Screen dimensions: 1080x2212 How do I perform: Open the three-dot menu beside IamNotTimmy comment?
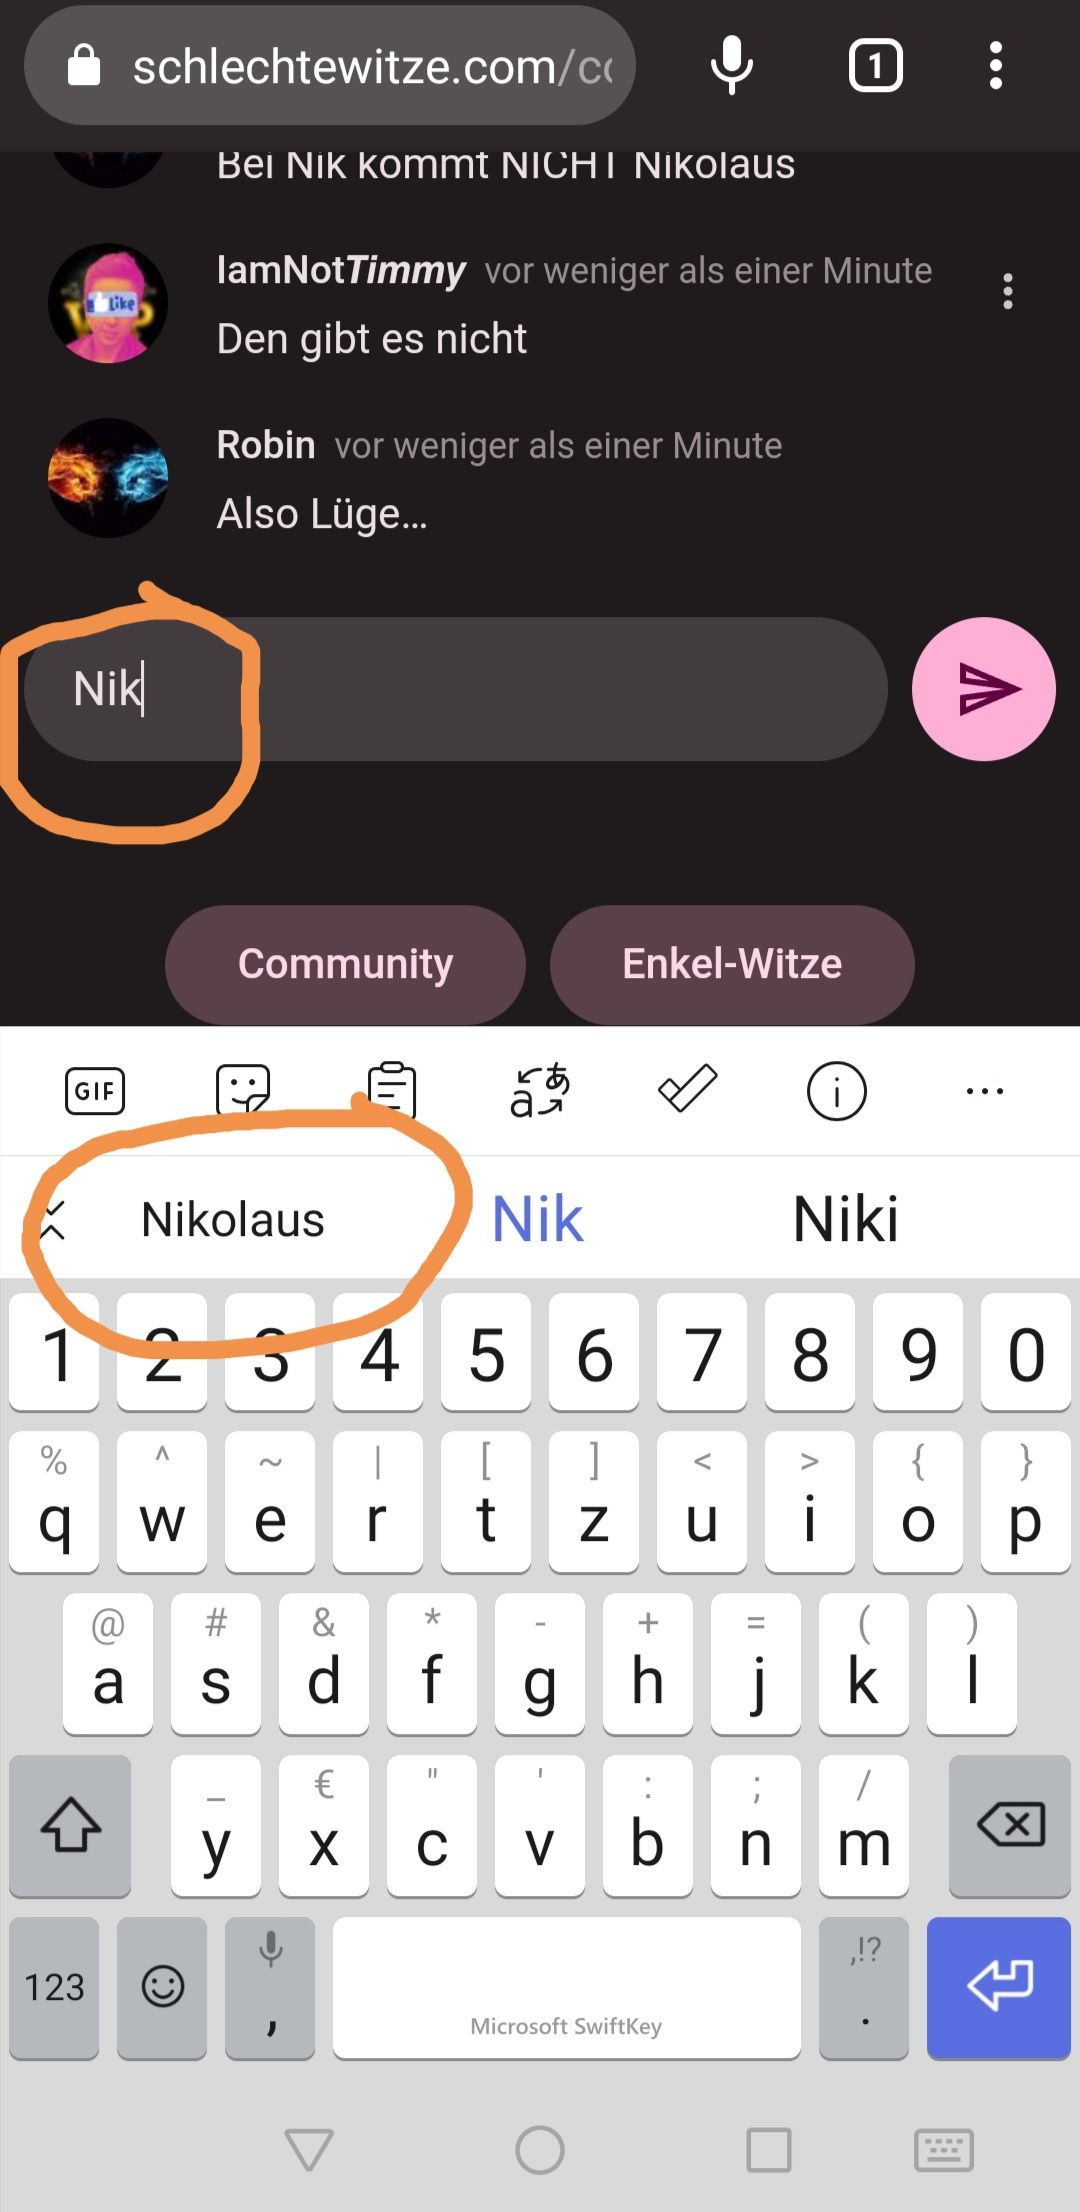coord(1008,291)
